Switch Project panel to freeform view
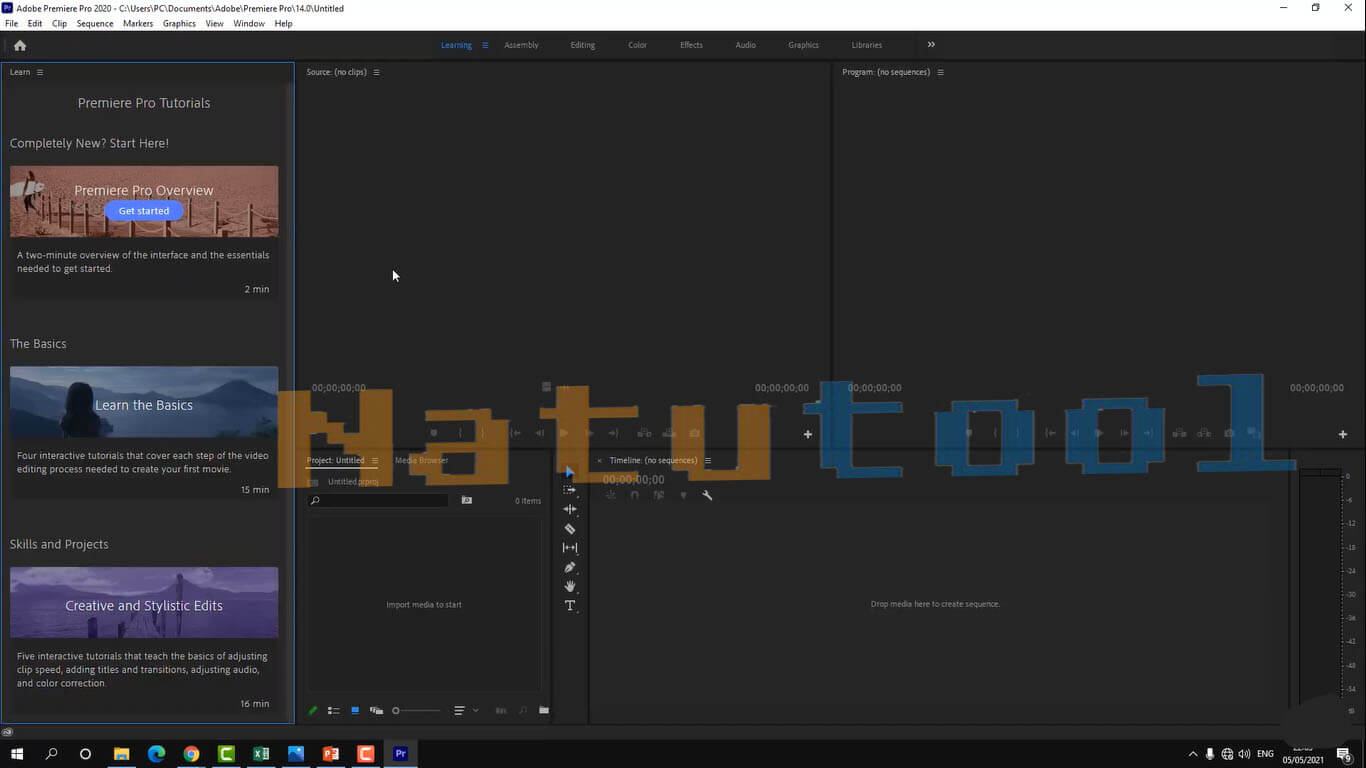Viewport: 1366px width, 768px height. tap(376, 711)
